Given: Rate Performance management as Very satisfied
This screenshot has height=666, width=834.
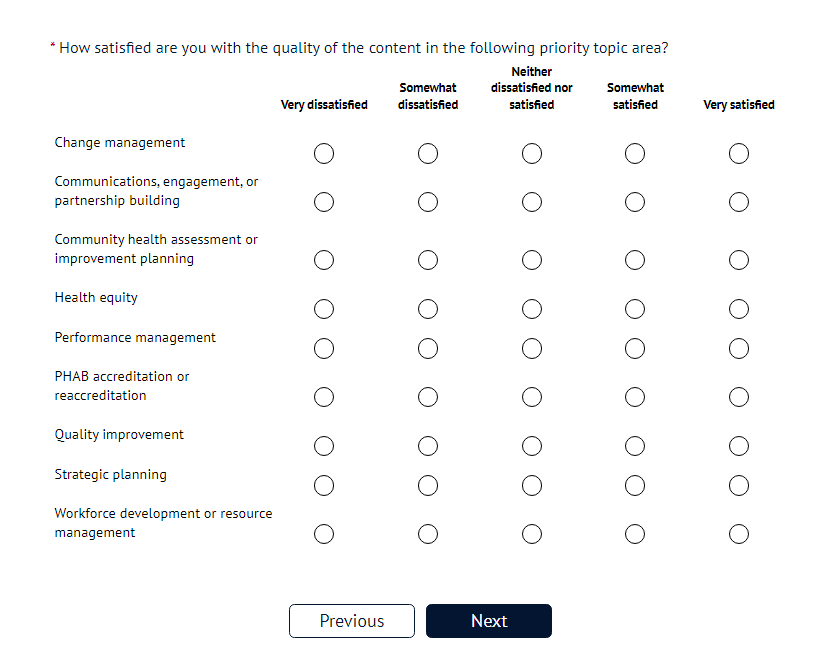Looking at the screenshot, I should coord(739,348).
